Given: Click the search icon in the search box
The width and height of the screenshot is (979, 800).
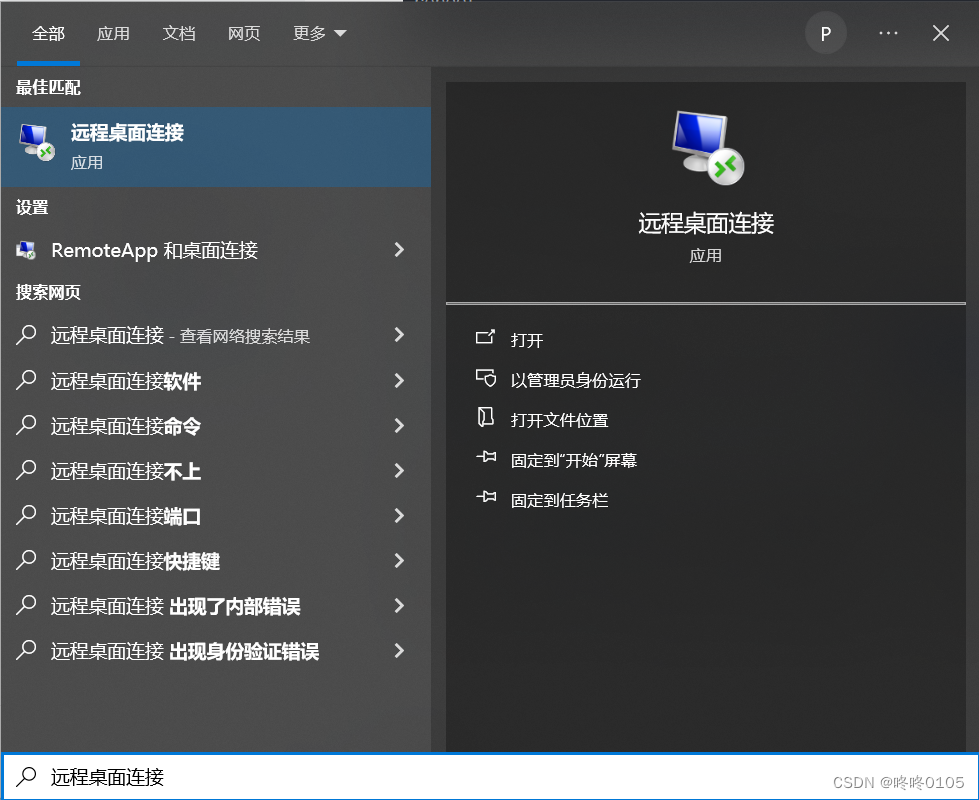Looking at the screenshot, I should tap(26, 776).
